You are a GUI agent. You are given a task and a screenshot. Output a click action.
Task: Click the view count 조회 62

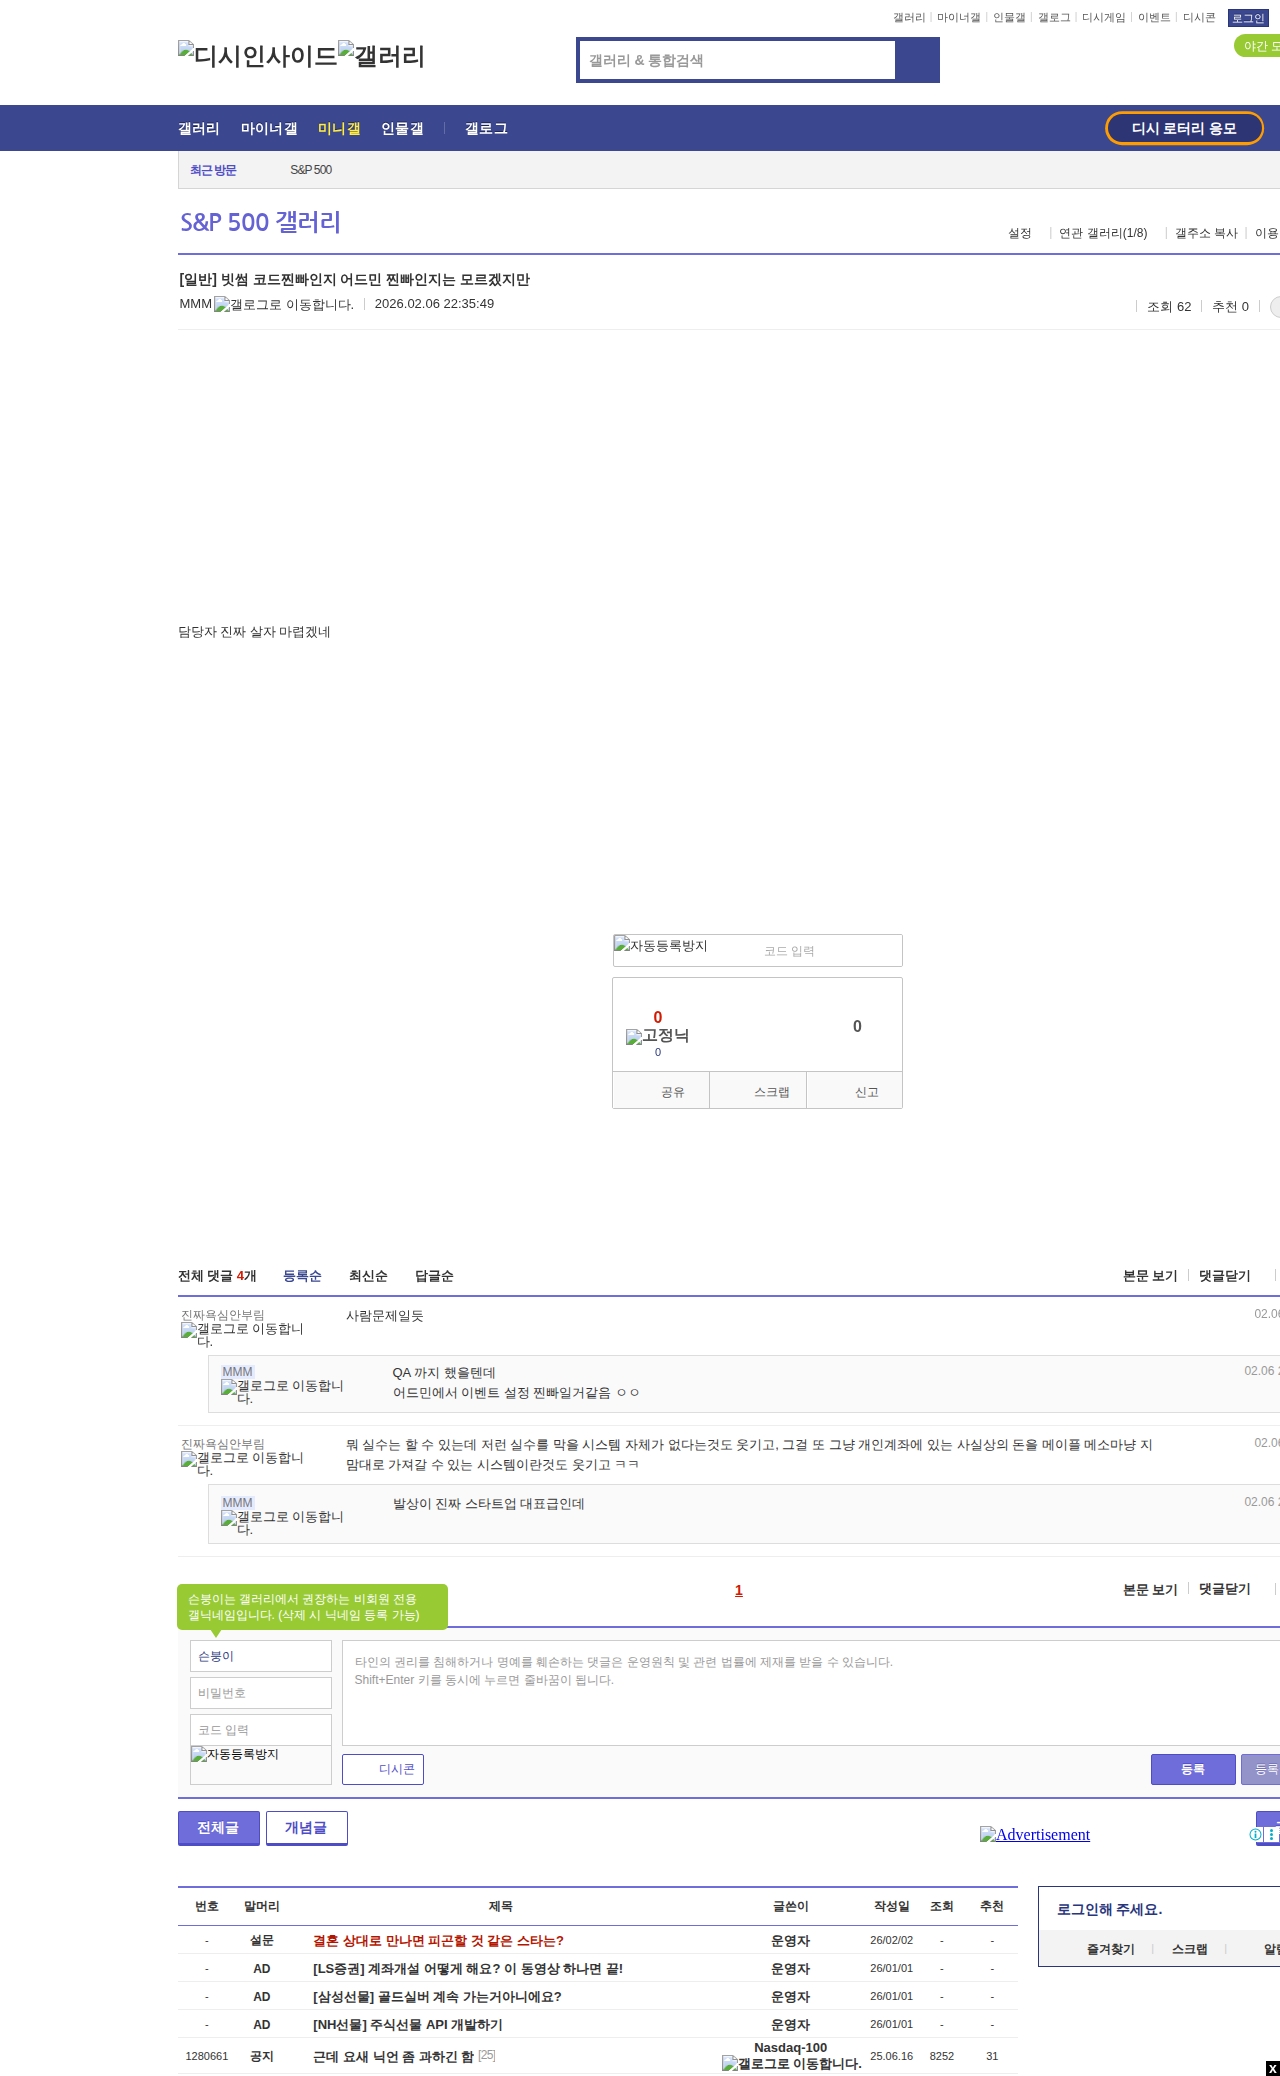tap(1169, 307)
